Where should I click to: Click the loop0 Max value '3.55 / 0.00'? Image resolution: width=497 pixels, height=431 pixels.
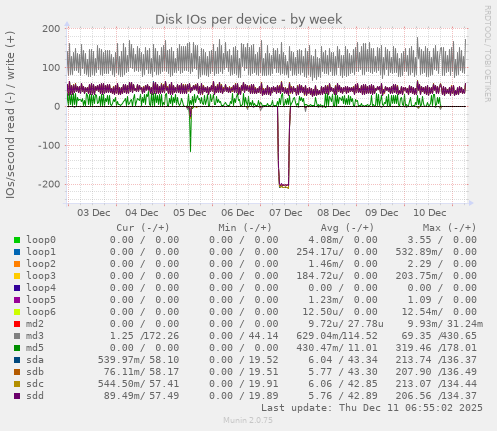tap(442, 240)
